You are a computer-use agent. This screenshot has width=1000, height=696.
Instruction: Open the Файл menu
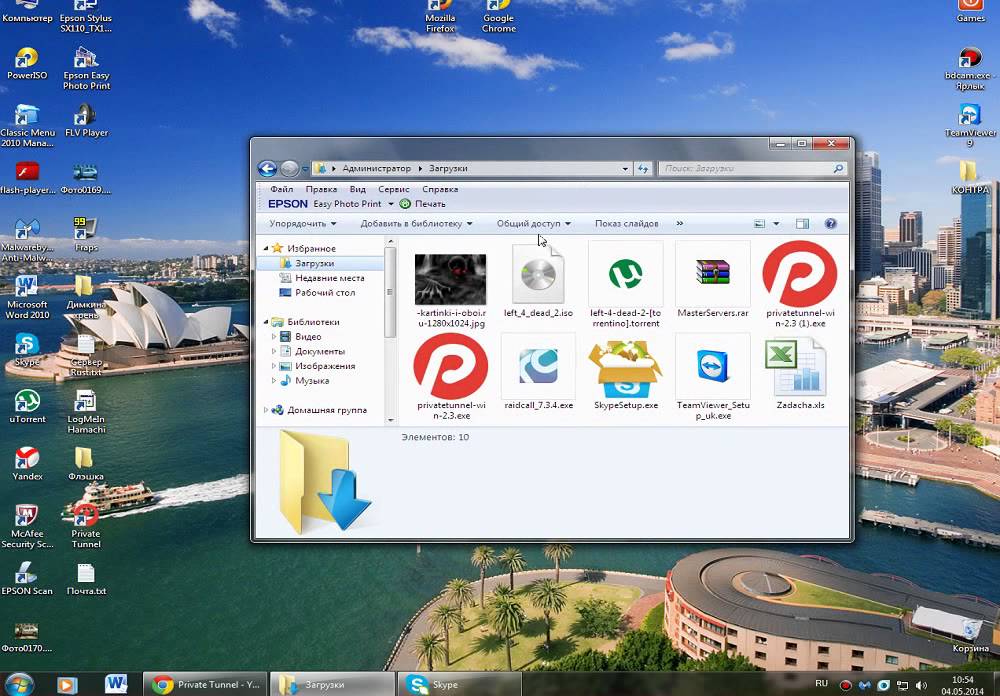click(281, 189)
